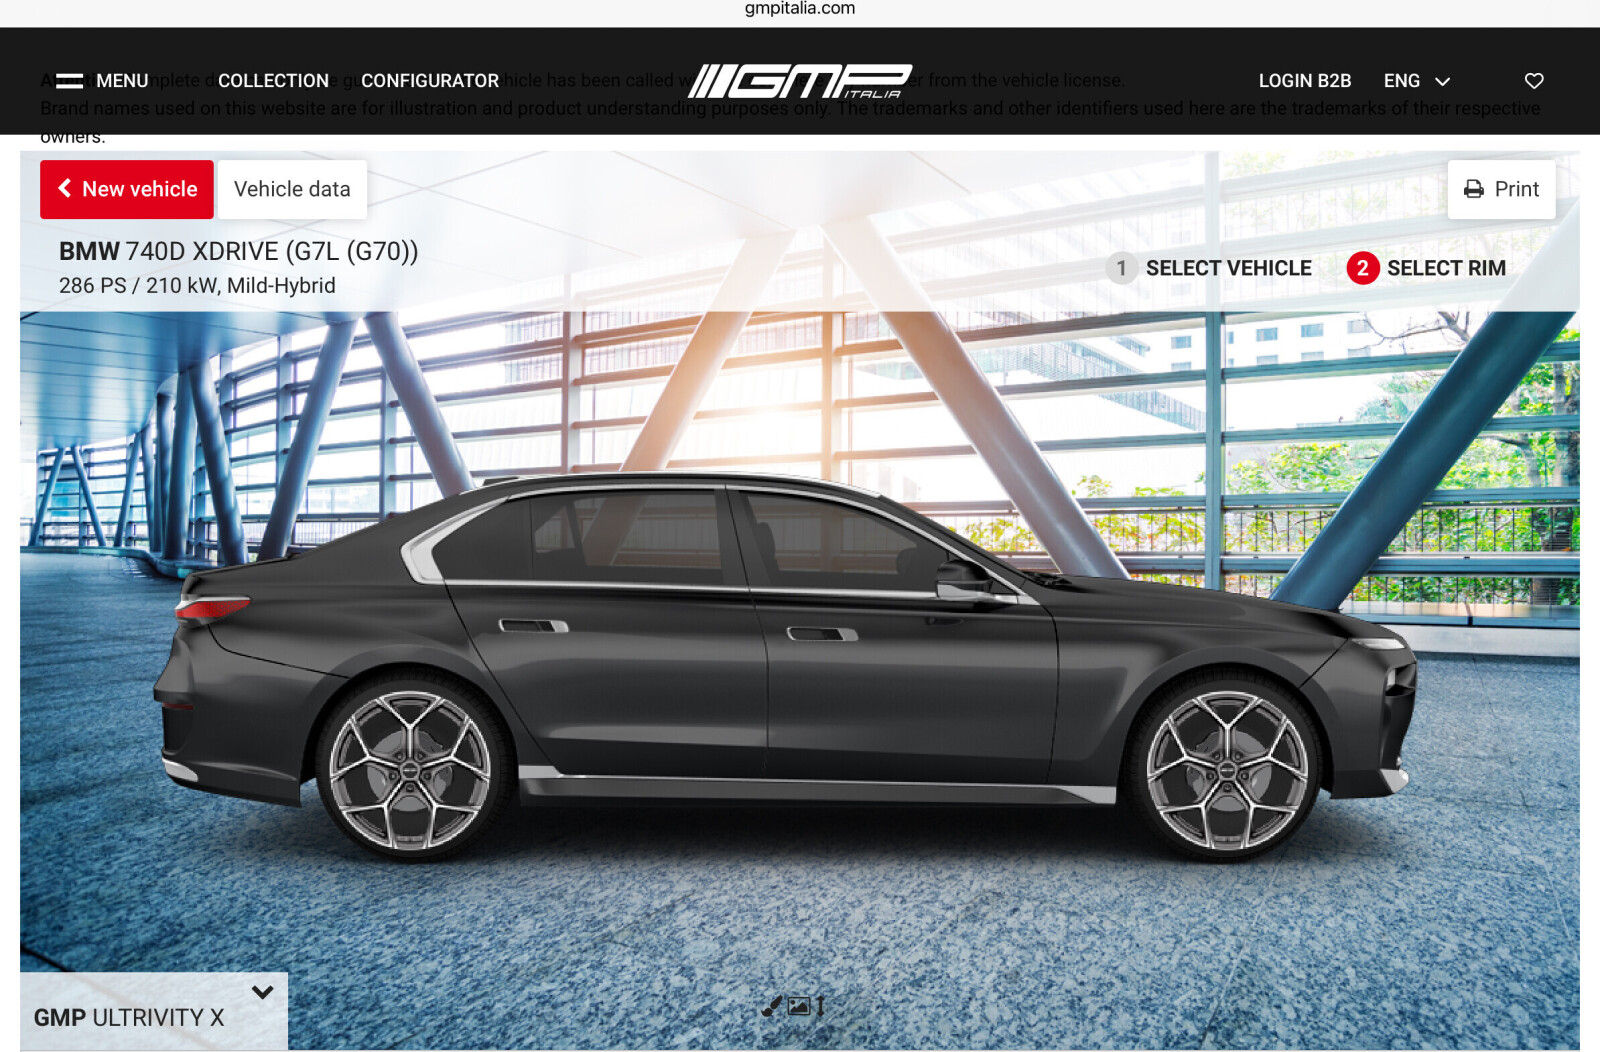Click the rear wheel rim preview
This screenshot has height=1052, width=1600.
pos(411,770)
